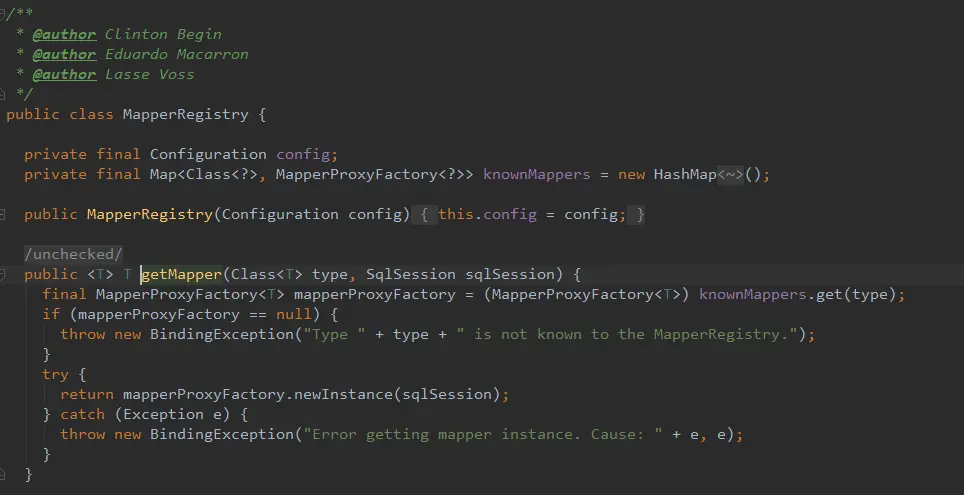964x495 pixels.
Task: Click mapperProxyFactory variable in its declaration
Action: click(374, 295)
